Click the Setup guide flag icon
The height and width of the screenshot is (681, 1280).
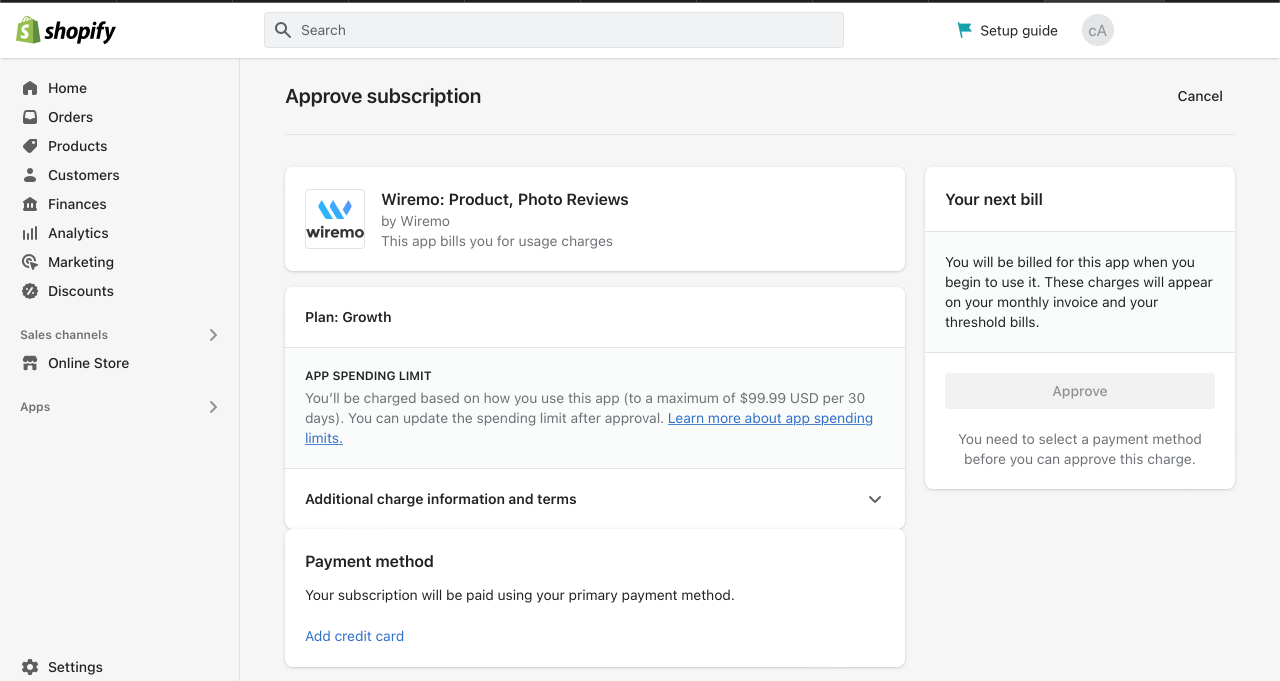[965, 30]
